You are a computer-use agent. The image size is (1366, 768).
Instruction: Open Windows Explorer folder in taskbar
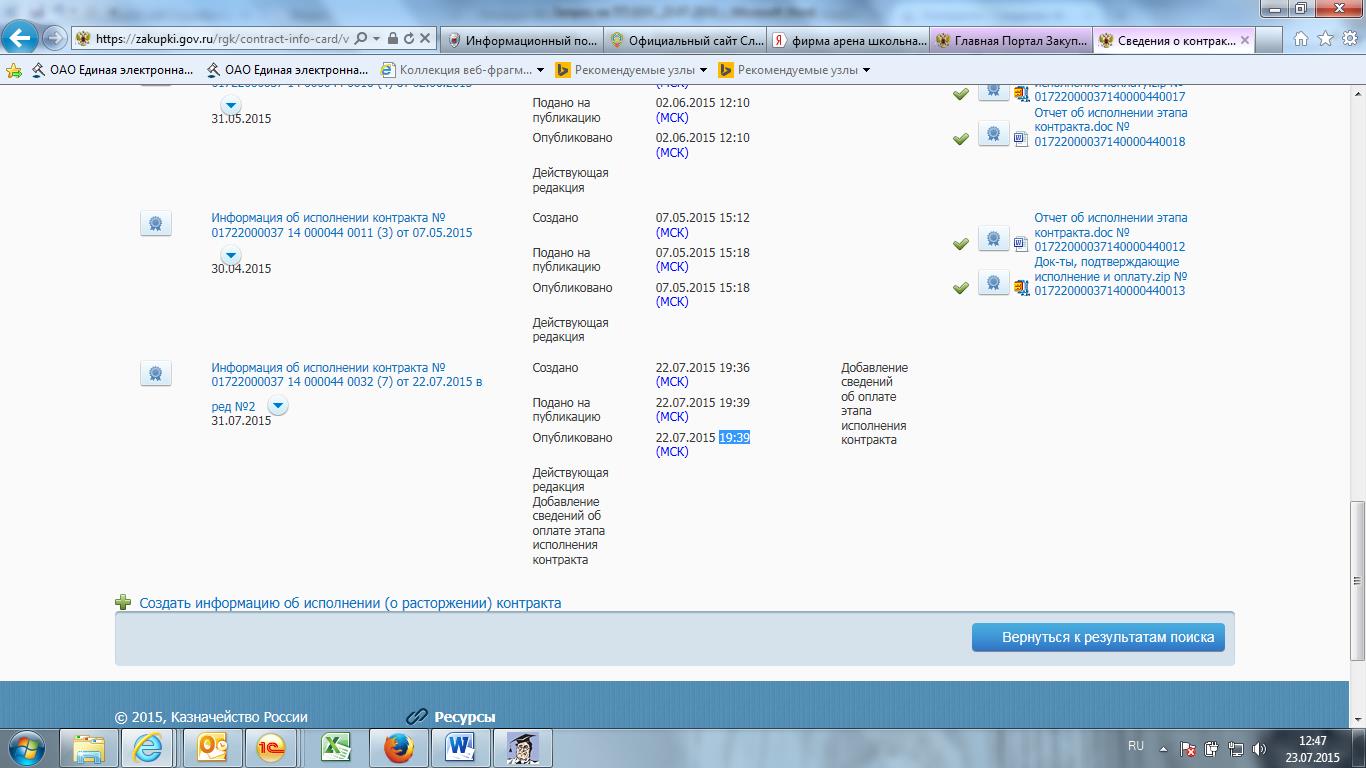88,748
